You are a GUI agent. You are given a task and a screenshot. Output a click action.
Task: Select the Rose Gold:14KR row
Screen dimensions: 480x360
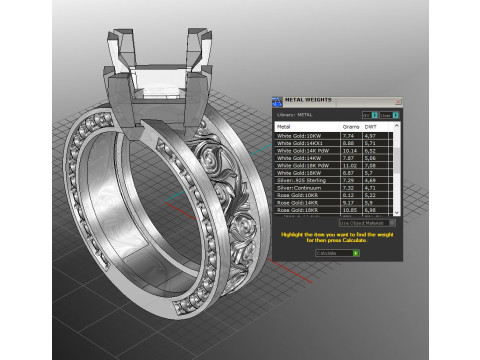click(333, 202)
